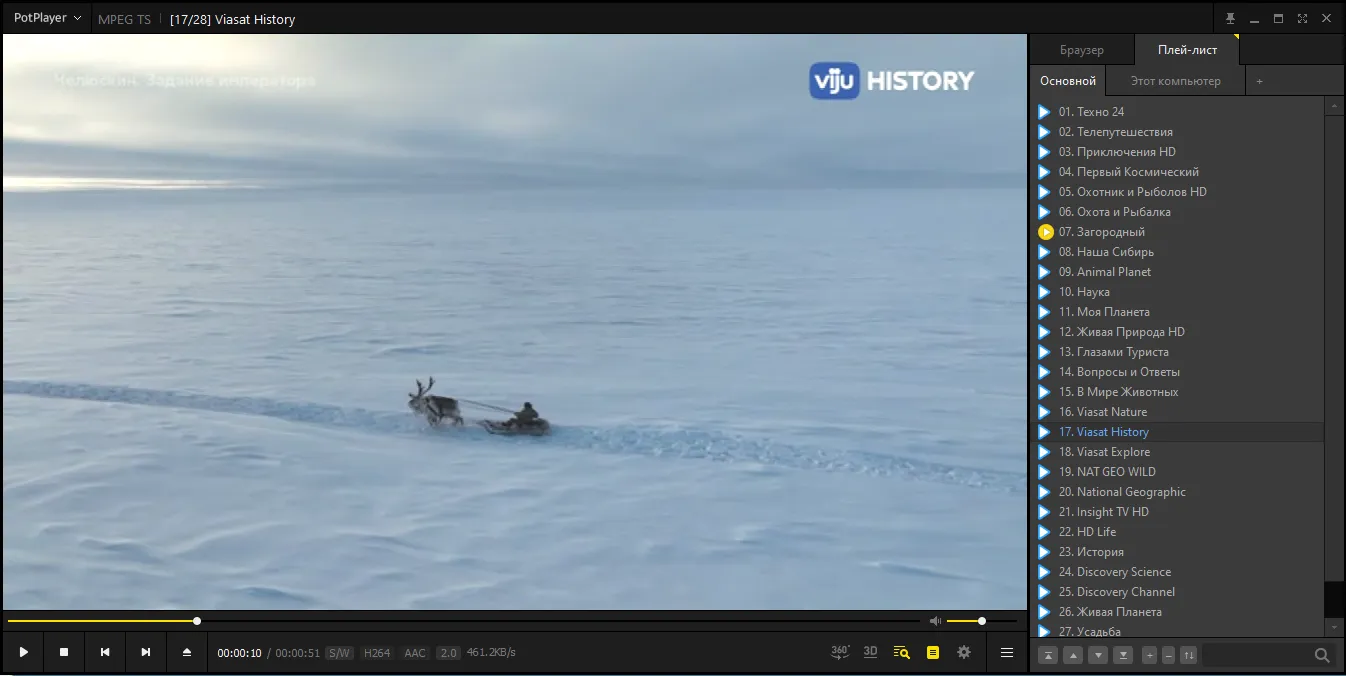Move item to bottom of playlist
Viewport: 1346px width, 676px height.
[1123, 656]
